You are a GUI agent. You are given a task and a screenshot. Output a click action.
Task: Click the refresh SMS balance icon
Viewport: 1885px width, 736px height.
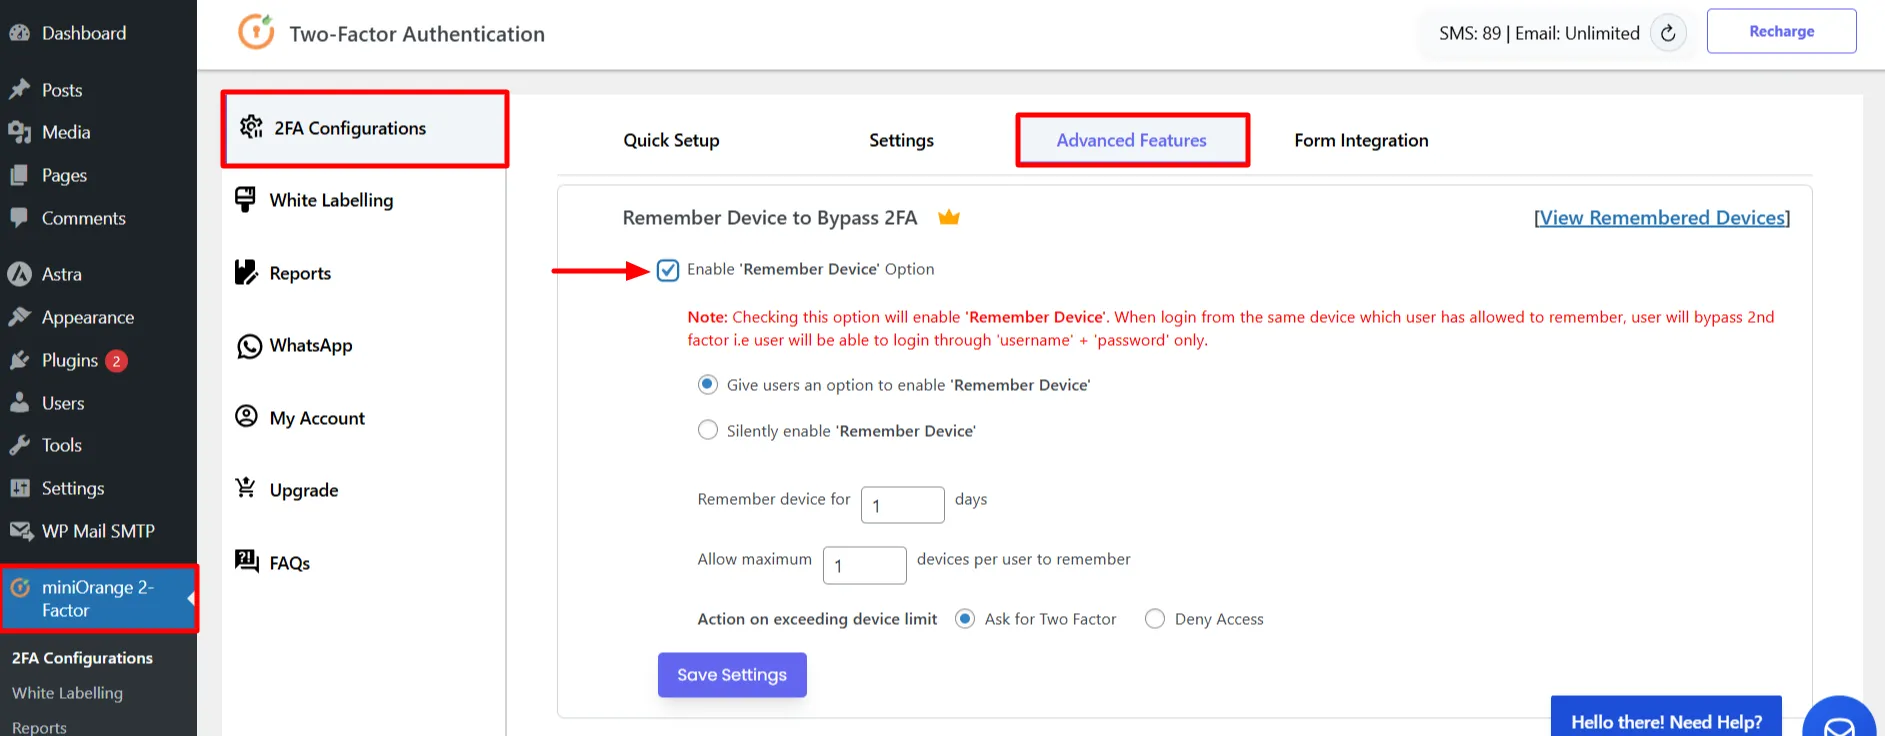1668,33
